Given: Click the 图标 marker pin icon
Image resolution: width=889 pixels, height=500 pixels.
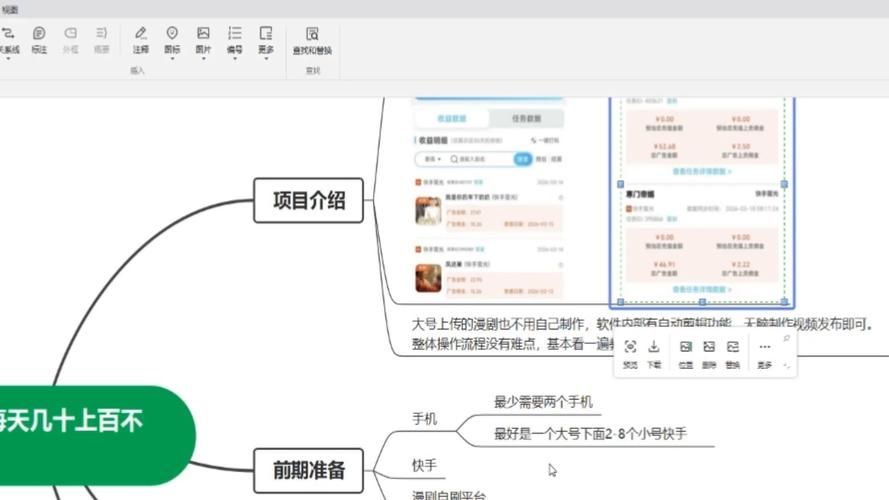Looking at the screenshot, I should (172, 33).
